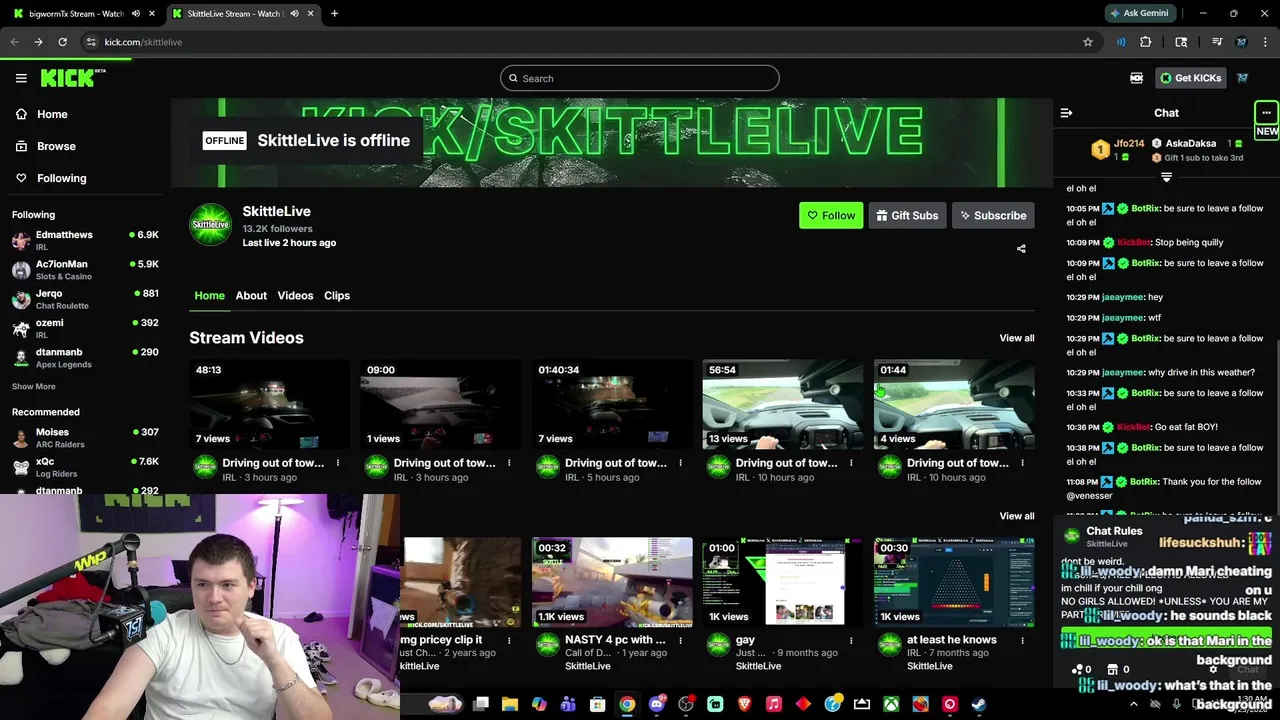1280x720 pixels.
Task: Open Brave browser from the taskbar
Action: click(x=744, y=704)
